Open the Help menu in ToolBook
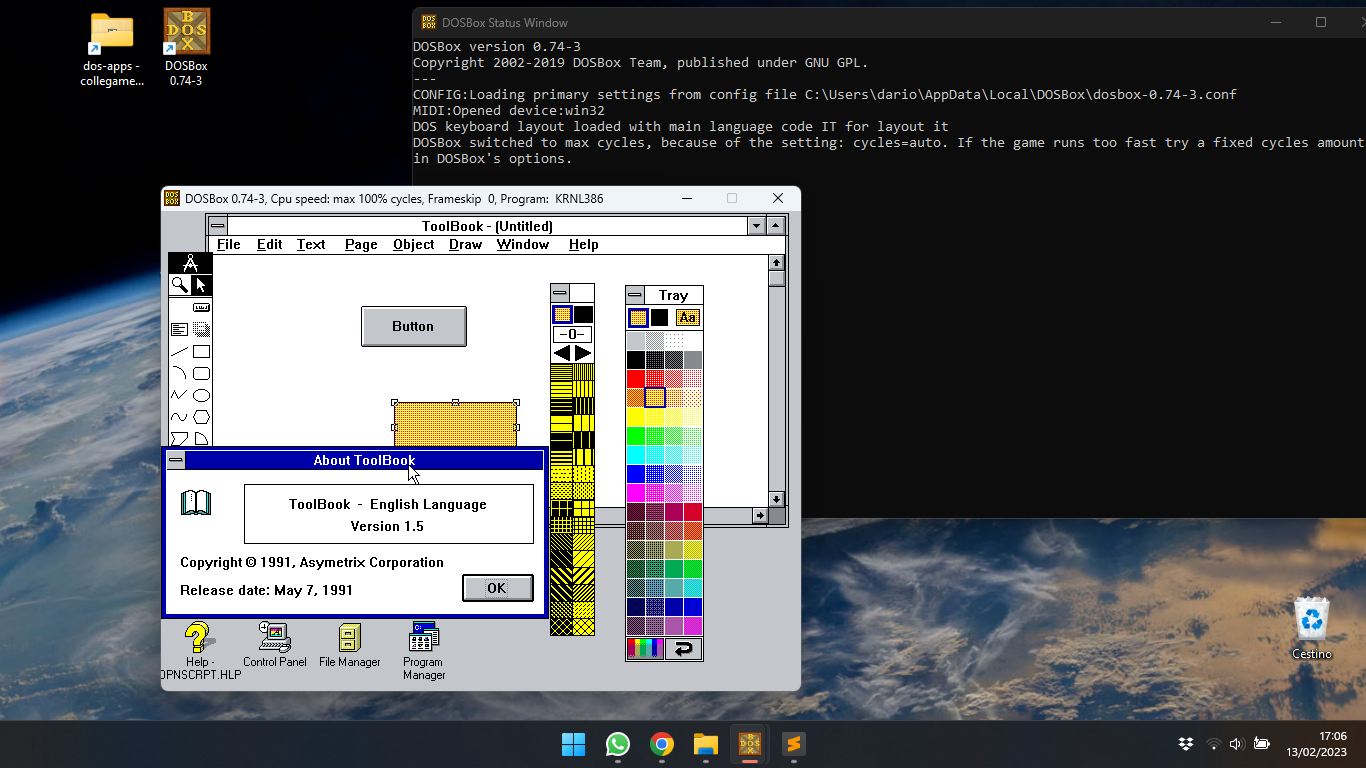This screenshot has width=1366, height=768. (583, 244)
